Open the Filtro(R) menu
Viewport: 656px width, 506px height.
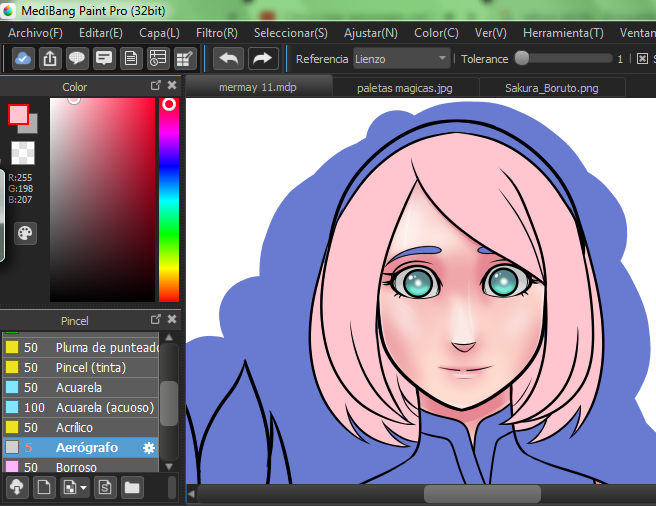[x=217, y=33]
